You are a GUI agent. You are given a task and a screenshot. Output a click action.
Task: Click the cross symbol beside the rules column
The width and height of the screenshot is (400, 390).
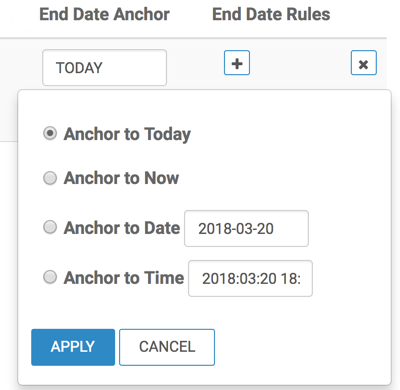pos(364,64)
